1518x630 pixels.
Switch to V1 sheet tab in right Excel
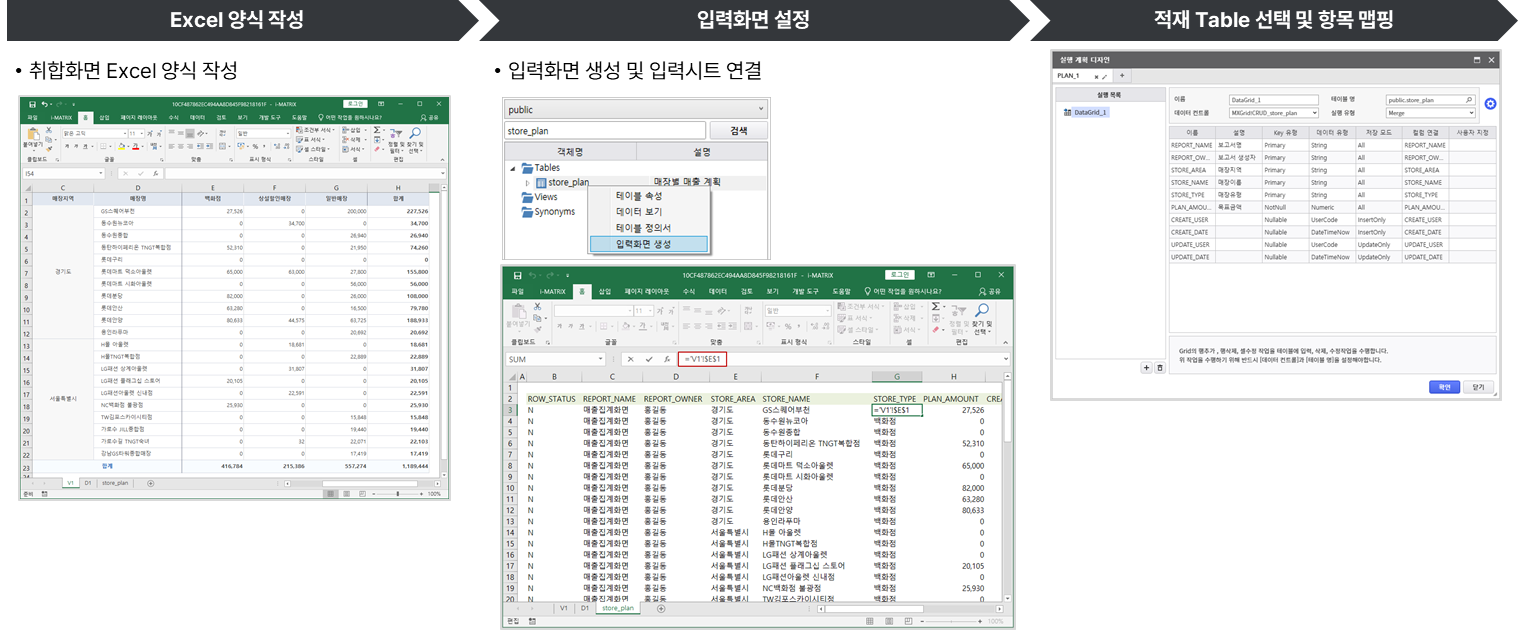pos(563,608)
